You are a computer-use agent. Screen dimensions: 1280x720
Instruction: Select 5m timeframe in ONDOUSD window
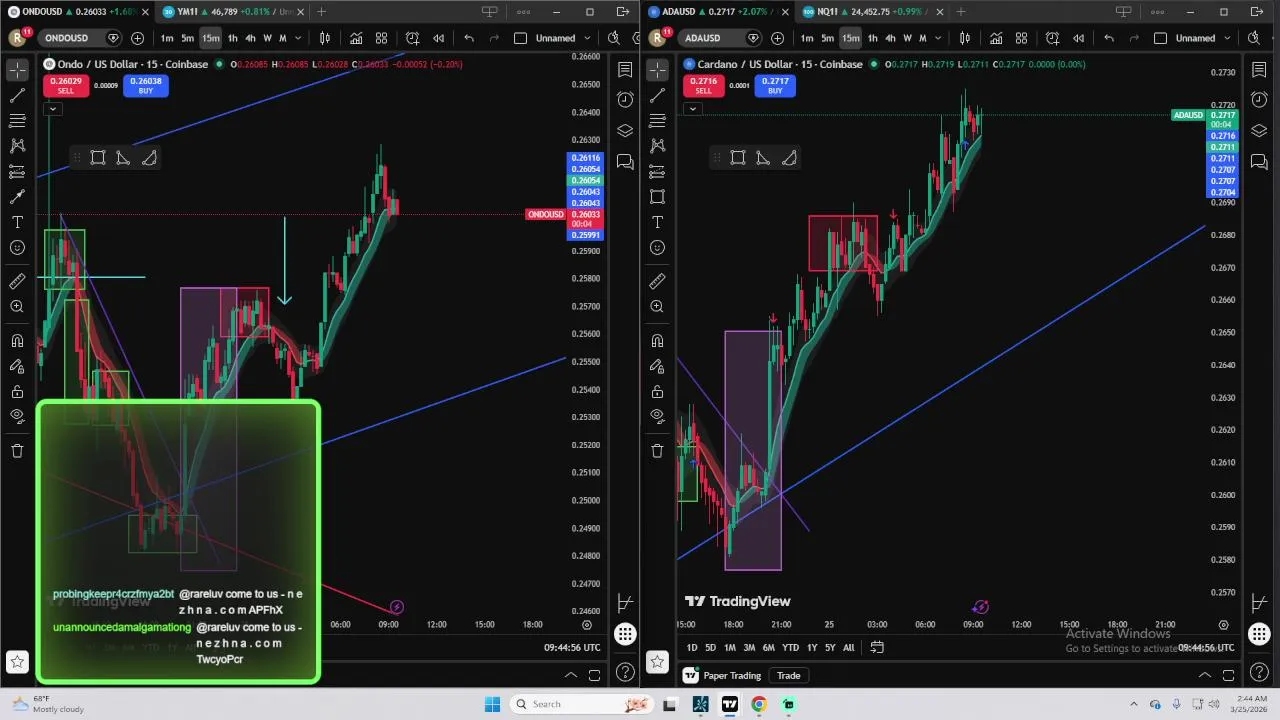tap(187, 38)
